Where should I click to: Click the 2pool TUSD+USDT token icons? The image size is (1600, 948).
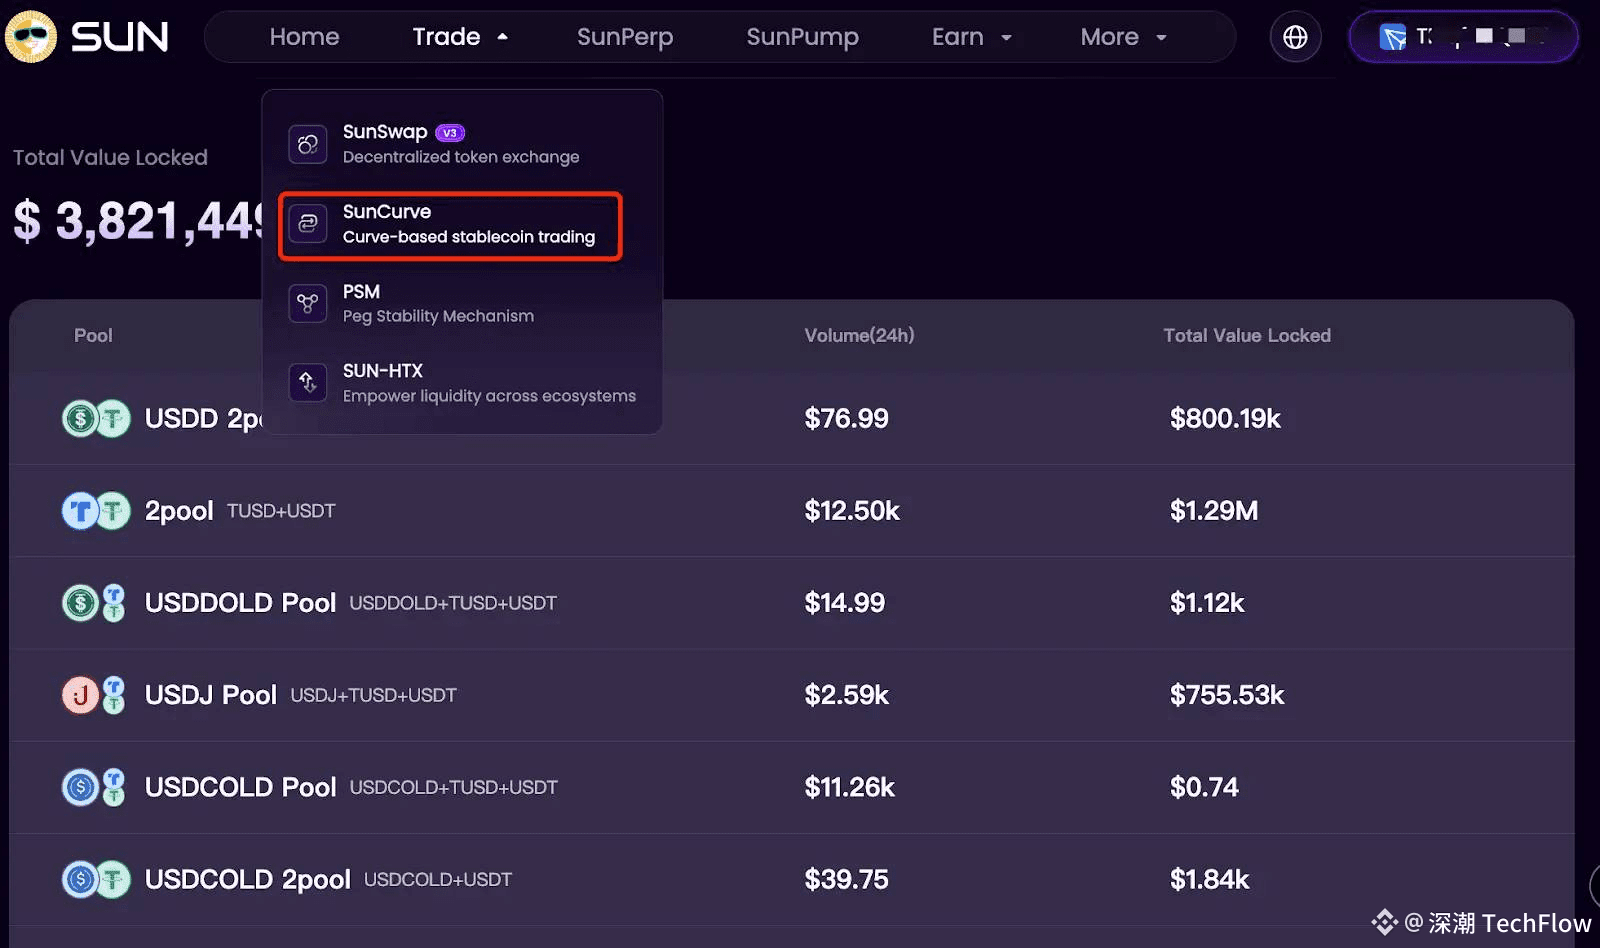(96, 511)
